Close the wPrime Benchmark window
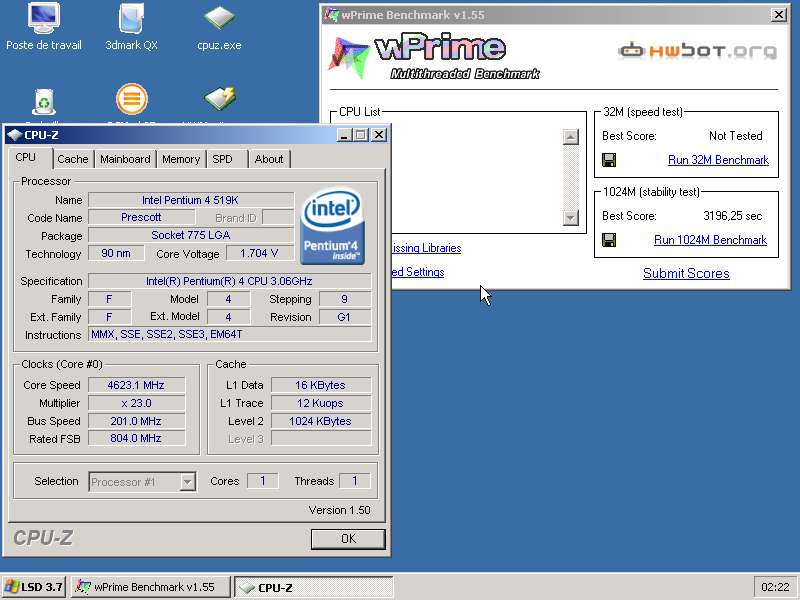The height and width of the screenshot is (600, 800). pos(779,15)
